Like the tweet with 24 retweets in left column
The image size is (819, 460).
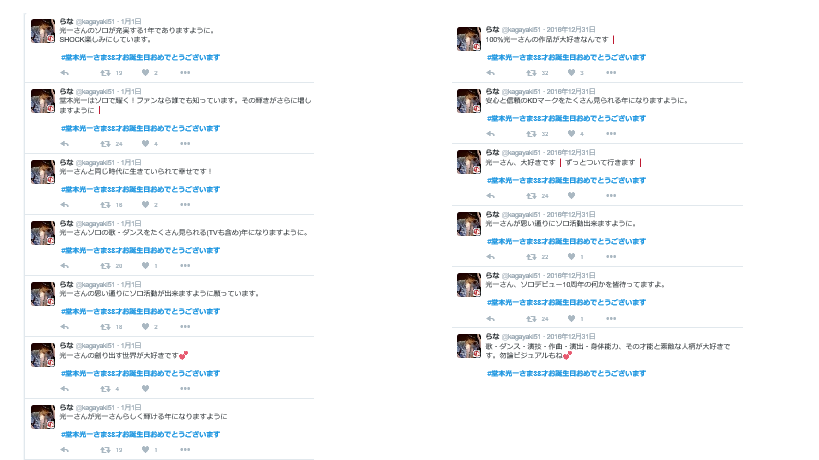coord(145,144)
